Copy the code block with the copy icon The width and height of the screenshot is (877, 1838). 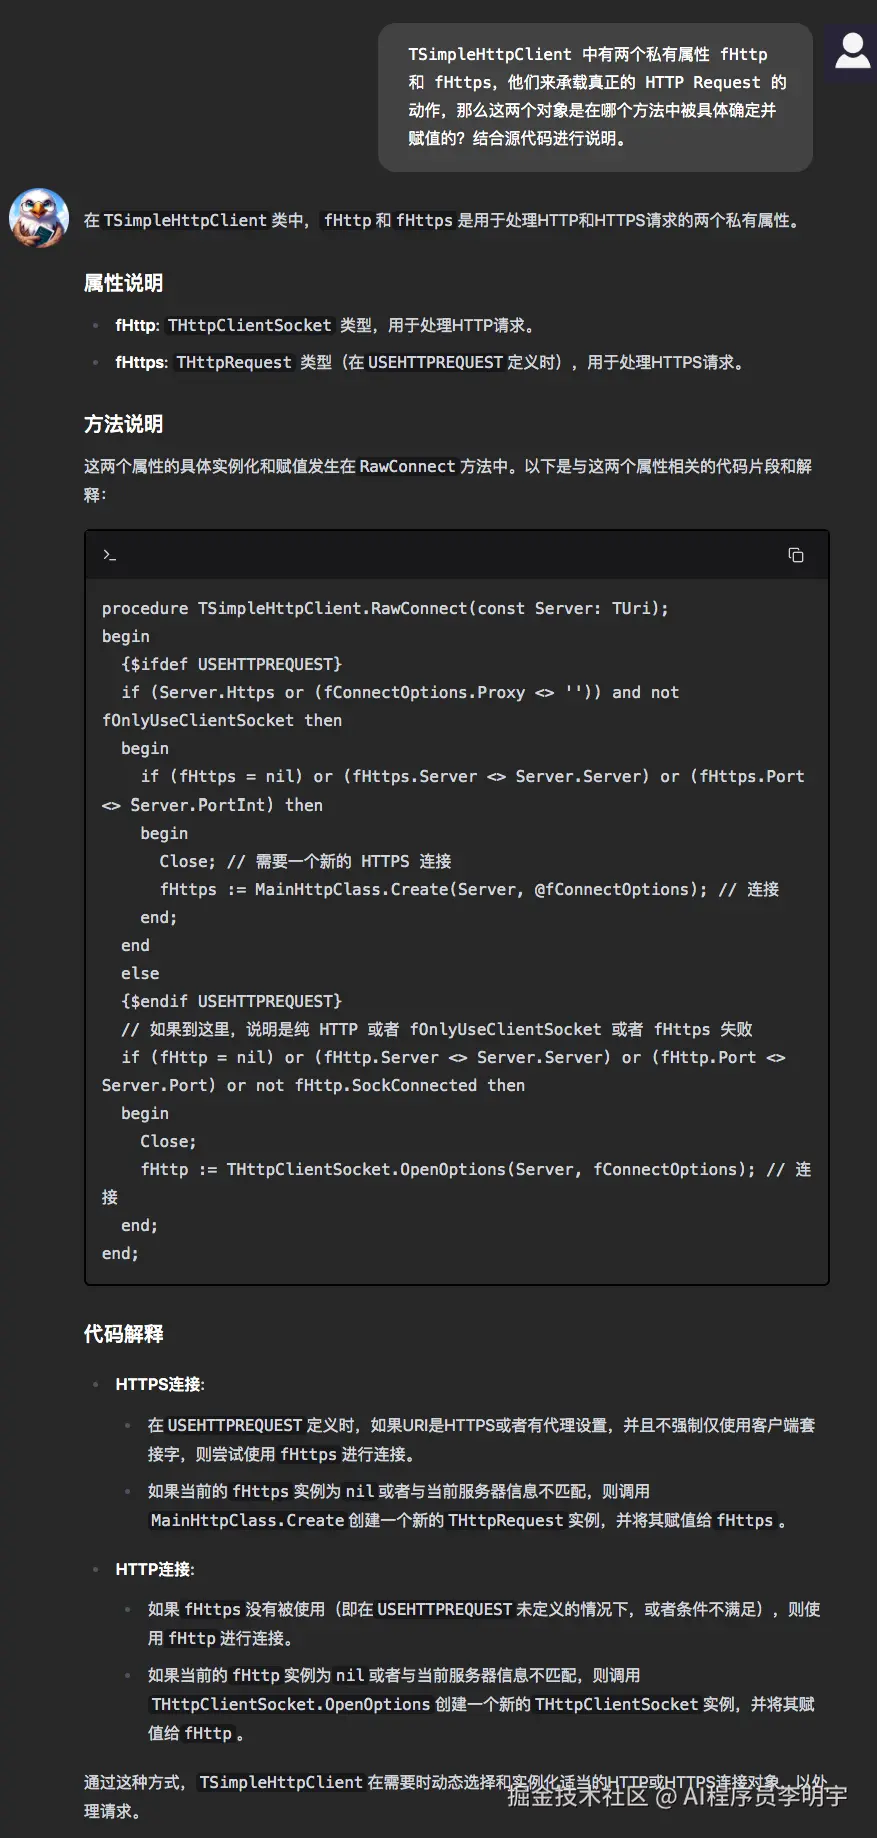[x=796, y=555]
